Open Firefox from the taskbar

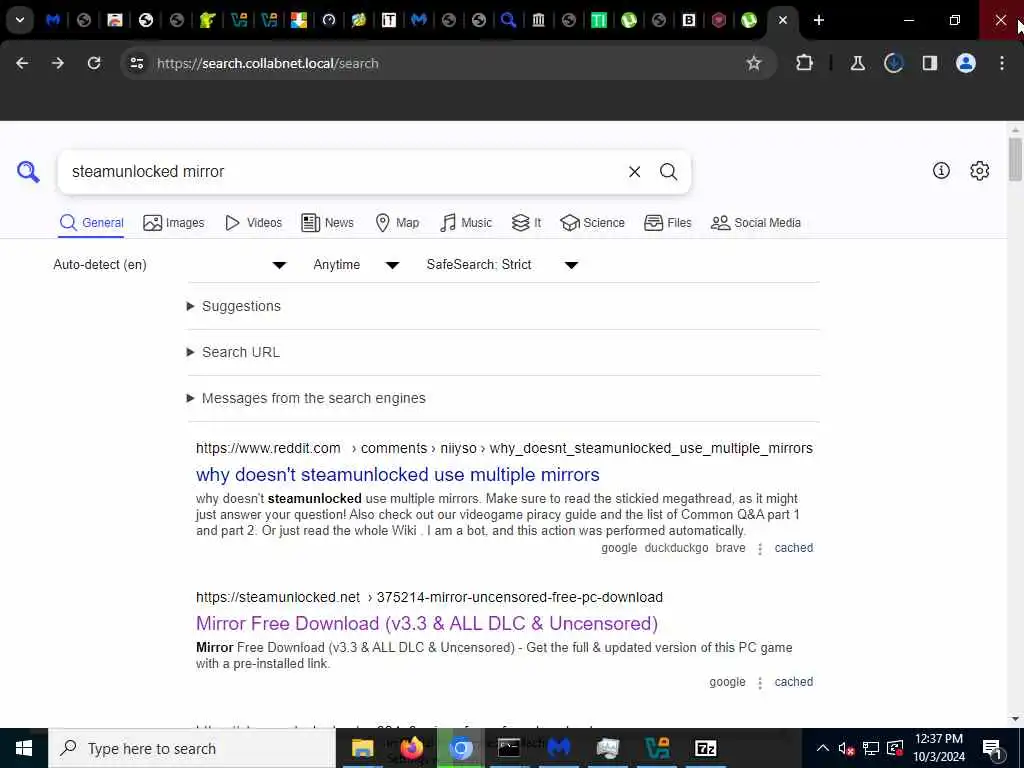(x=411, y=748)
